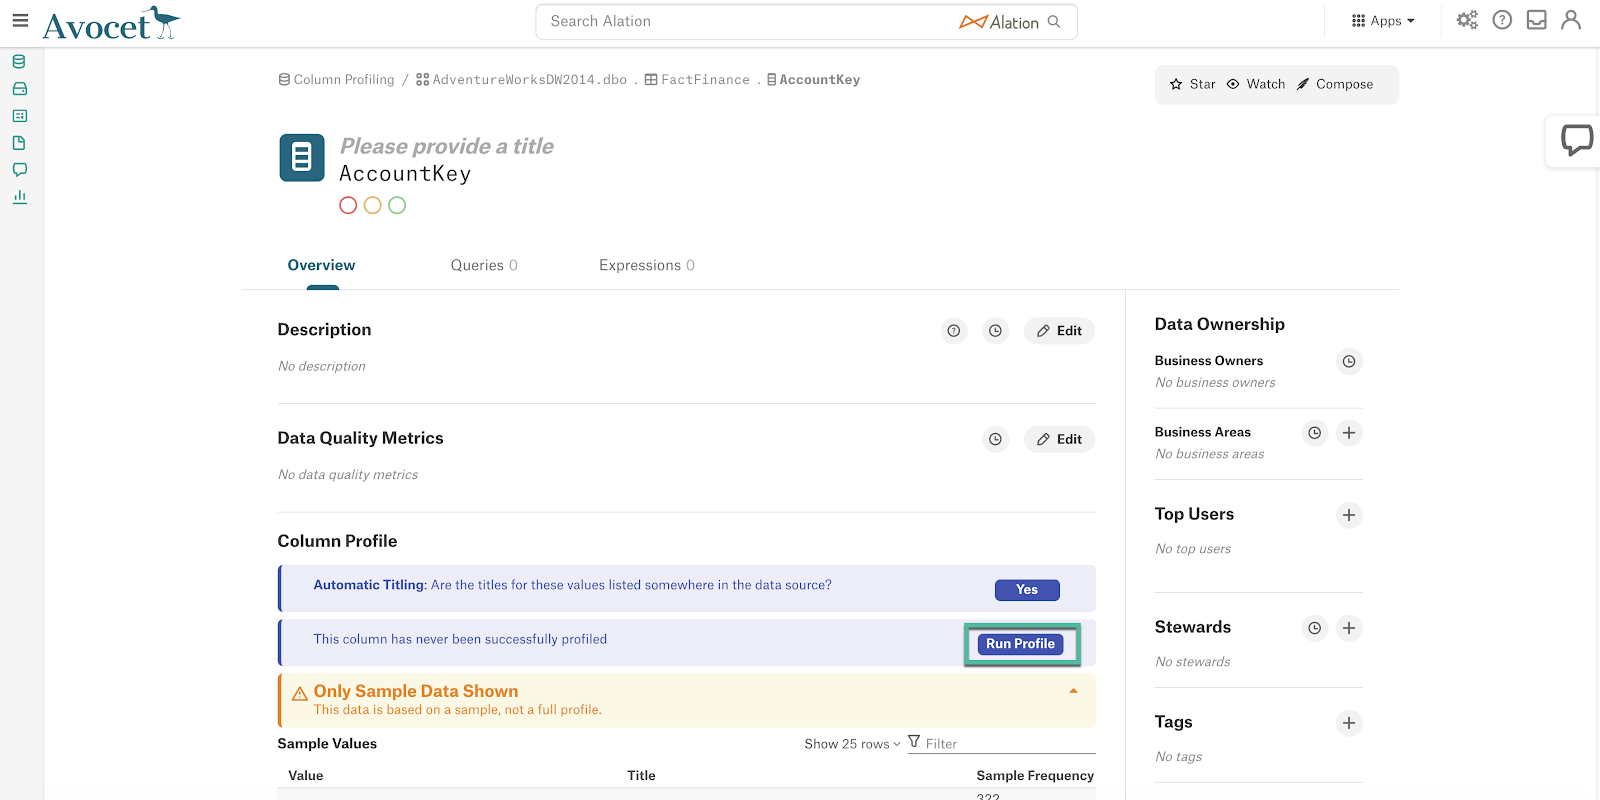Click Description help question icon
This screenshot has width=1600, height=800.
point(954,331)
